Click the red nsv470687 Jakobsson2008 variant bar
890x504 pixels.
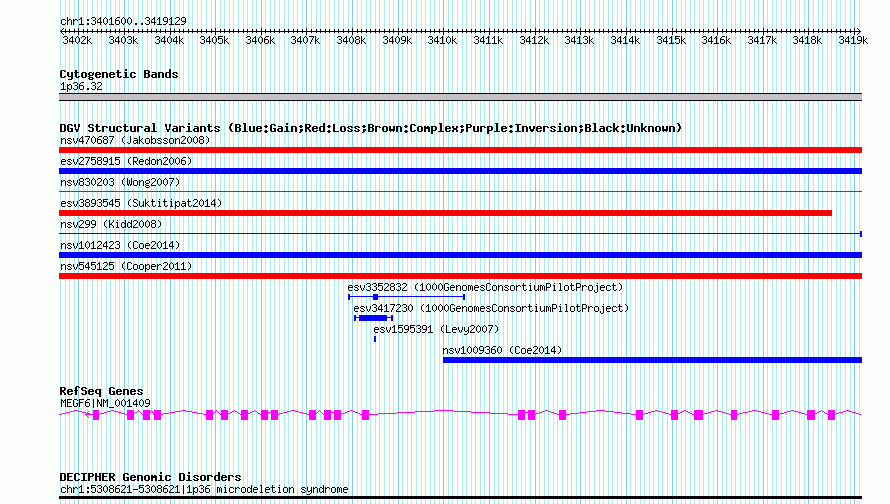(460, 150)
